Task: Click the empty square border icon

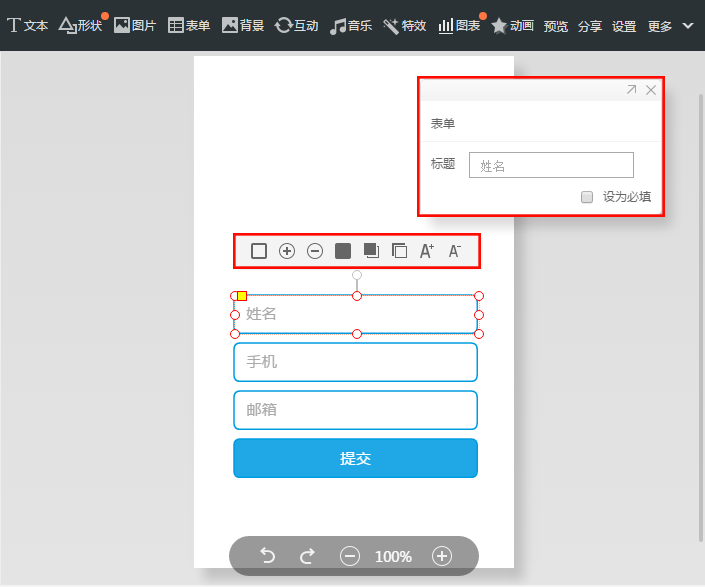Action: click(x=259, y=251)
